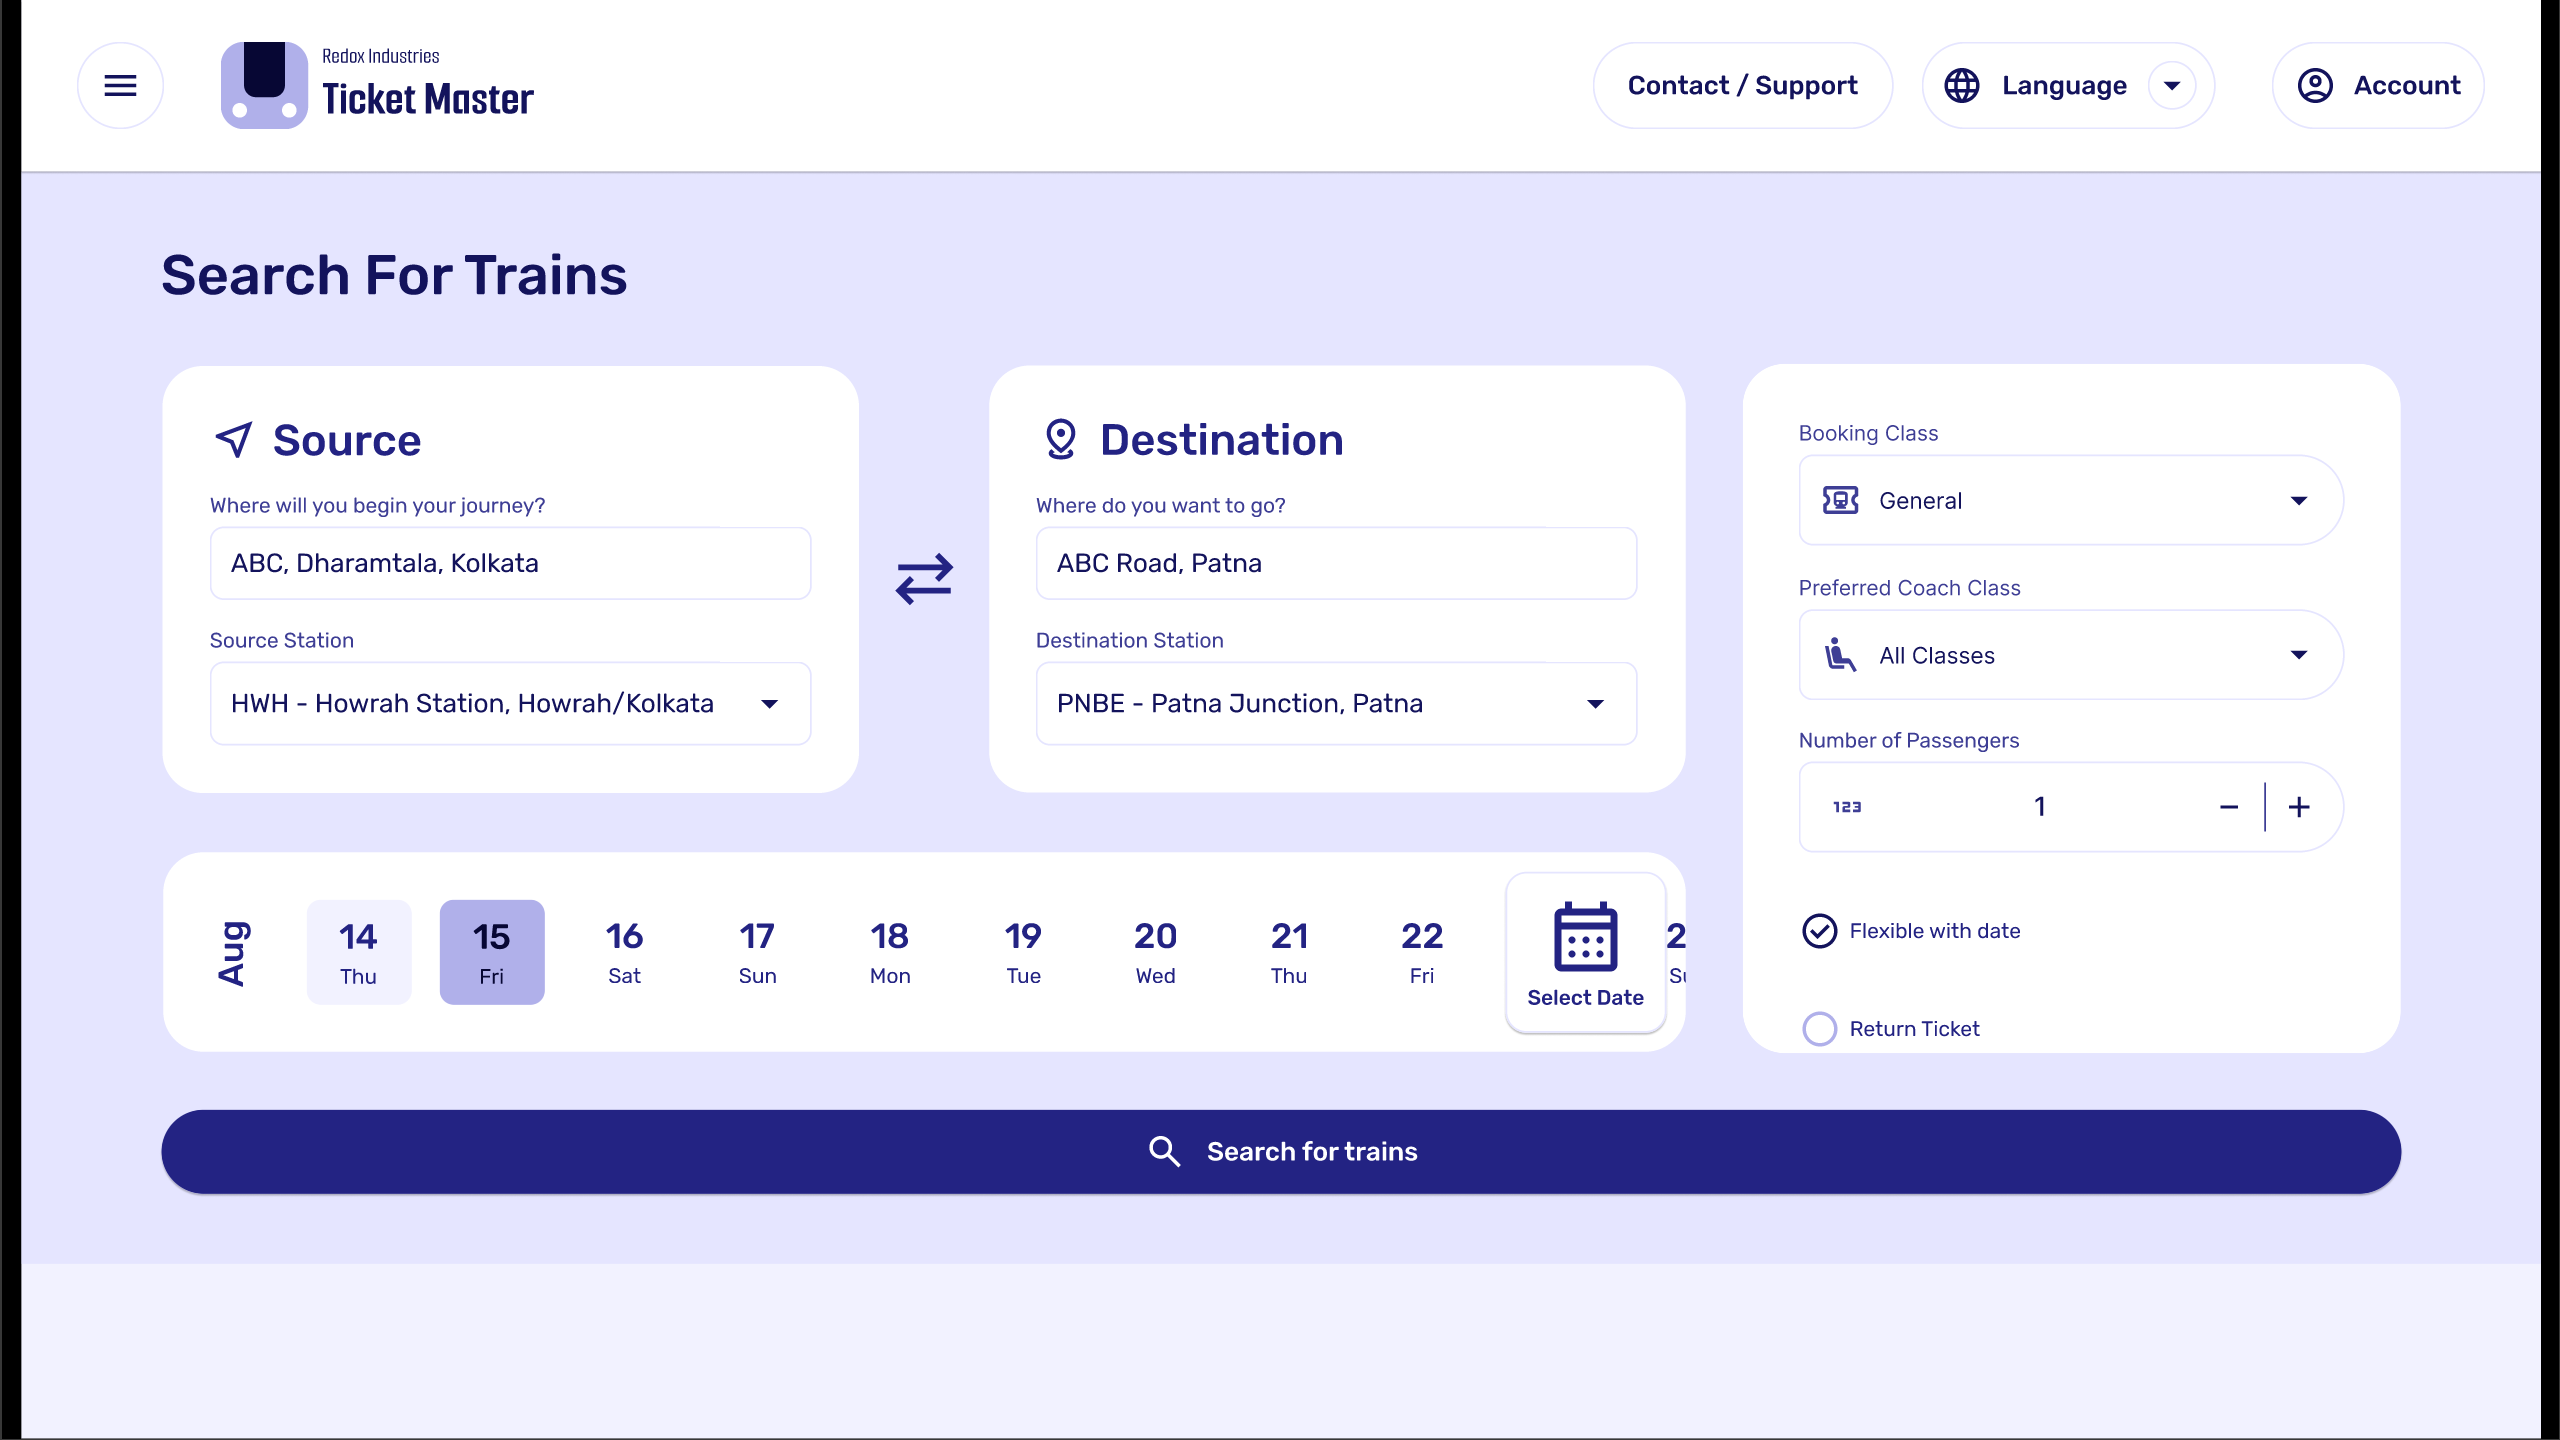This screenshot has width=2560, height=1440.
Task: Enable the Return Ticket option
Action: pos(1819,1029)
